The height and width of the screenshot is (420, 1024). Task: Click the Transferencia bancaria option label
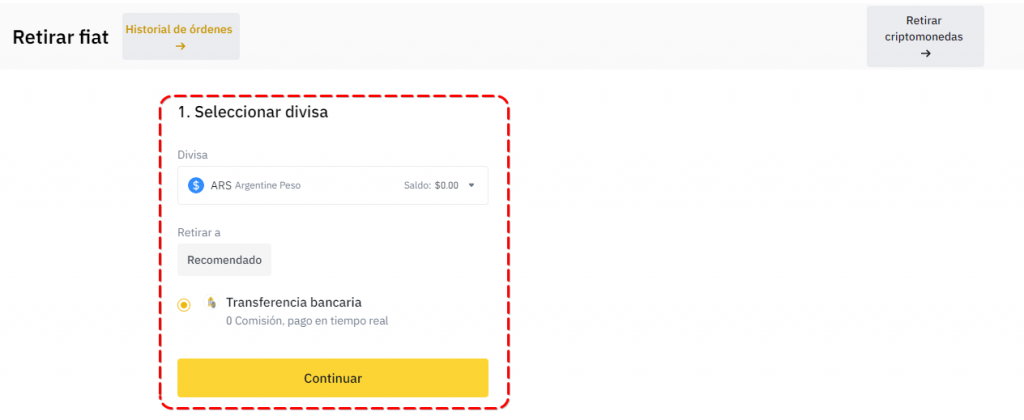[293, 302]
